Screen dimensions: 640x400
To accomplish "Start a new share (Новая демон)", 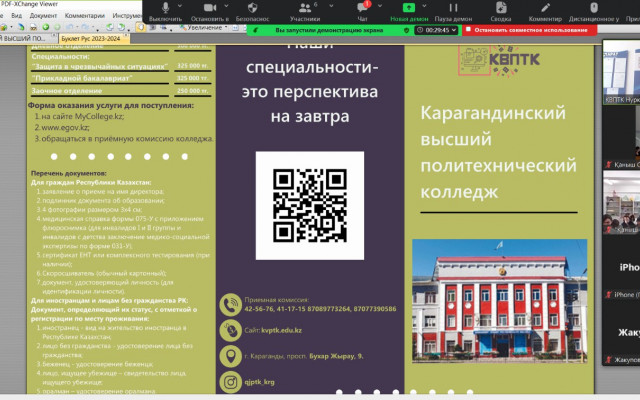I will 411,9.
